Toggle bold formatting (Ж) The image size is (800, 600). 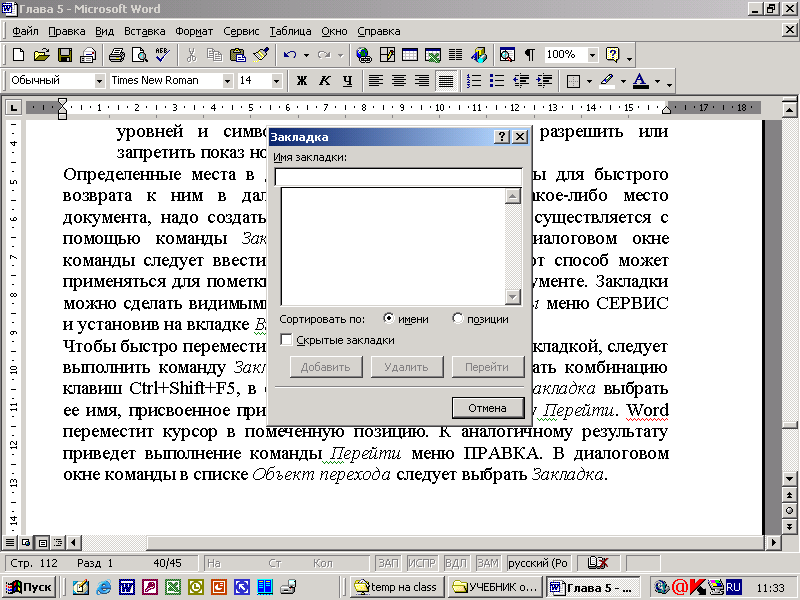(x=302, y=81)
